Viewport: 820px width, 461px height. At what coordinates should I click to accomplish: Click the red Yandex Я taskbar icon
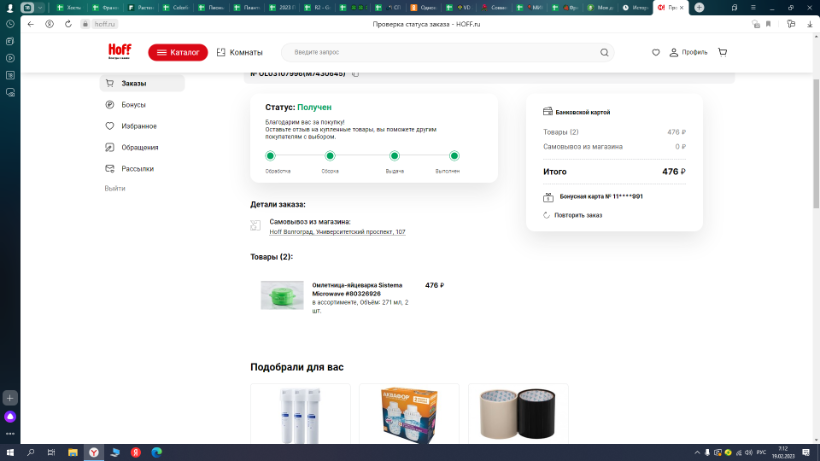coord(135,453)
